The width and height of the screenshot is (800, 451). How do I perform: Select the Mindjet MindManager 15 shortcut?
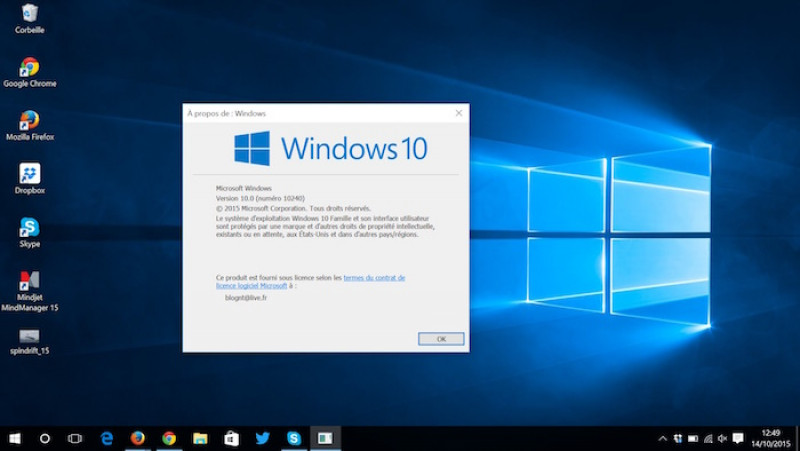pyautogui.click(x=30, y=291)
